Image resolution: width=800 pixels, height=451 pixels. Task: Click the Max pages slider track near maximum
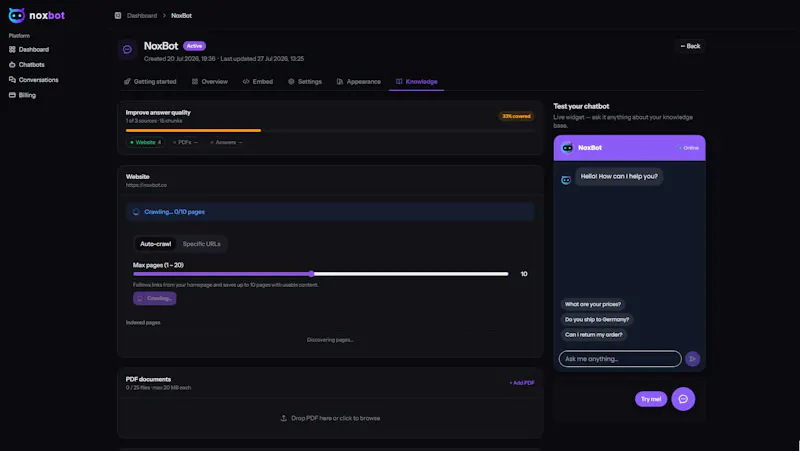[503, 274]
